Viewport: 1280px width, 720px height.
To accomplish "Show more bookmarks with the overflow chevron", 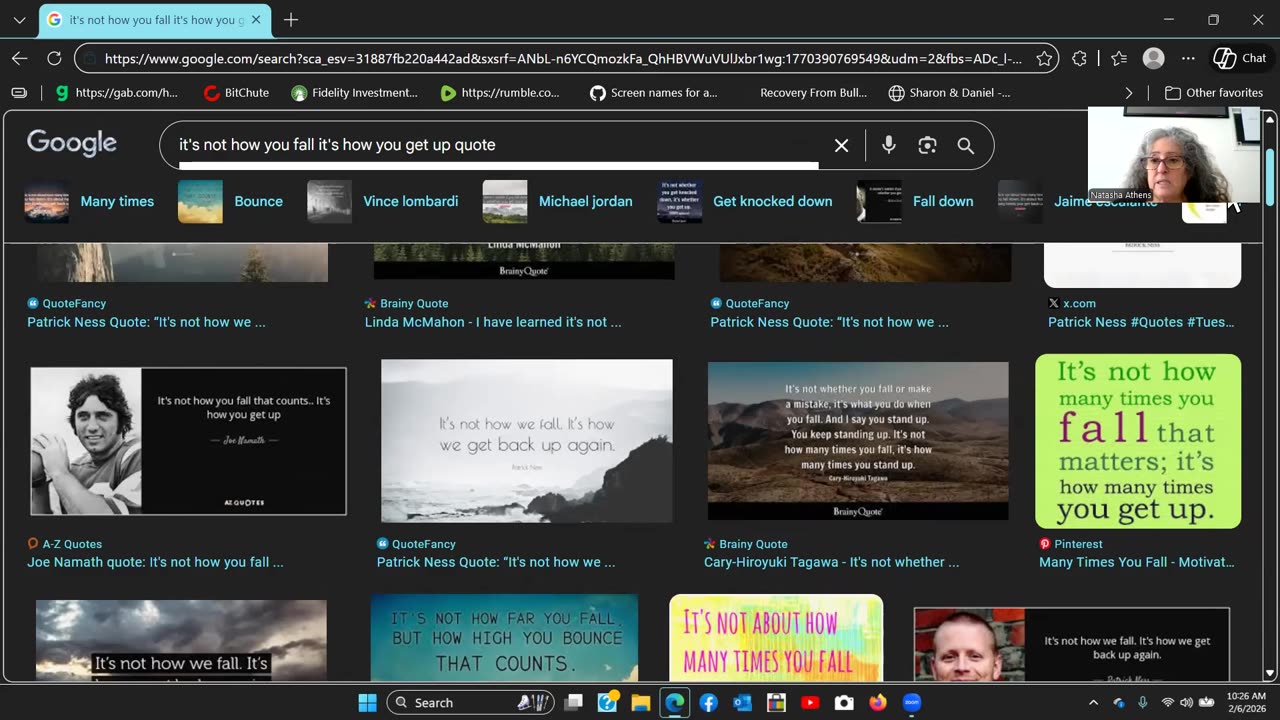I will (x=1129, y=93).
